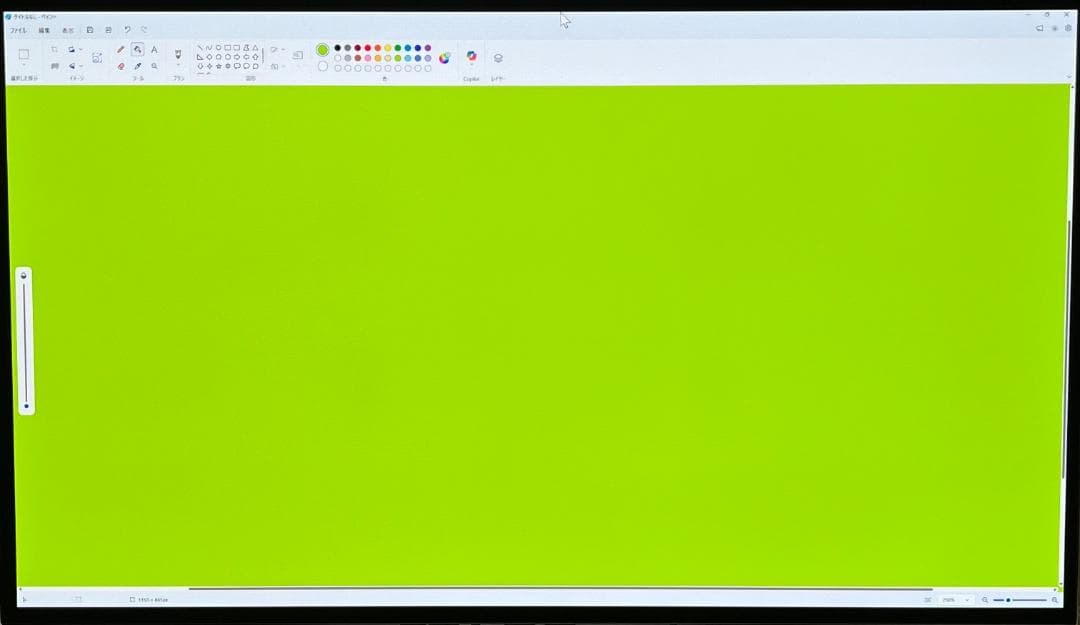
Task: Select the Pencil tool
Action: click(x=121, y=49)
